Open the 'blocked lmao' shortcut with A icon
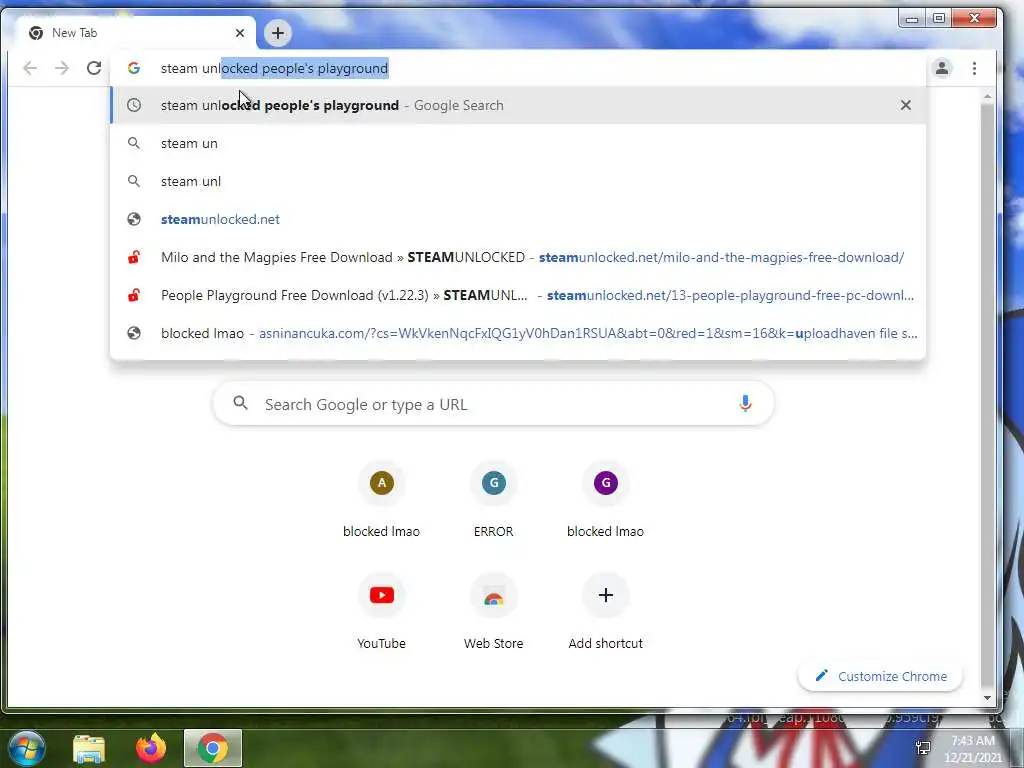This screenshot has height=768, width=1024. click(381, 500)
